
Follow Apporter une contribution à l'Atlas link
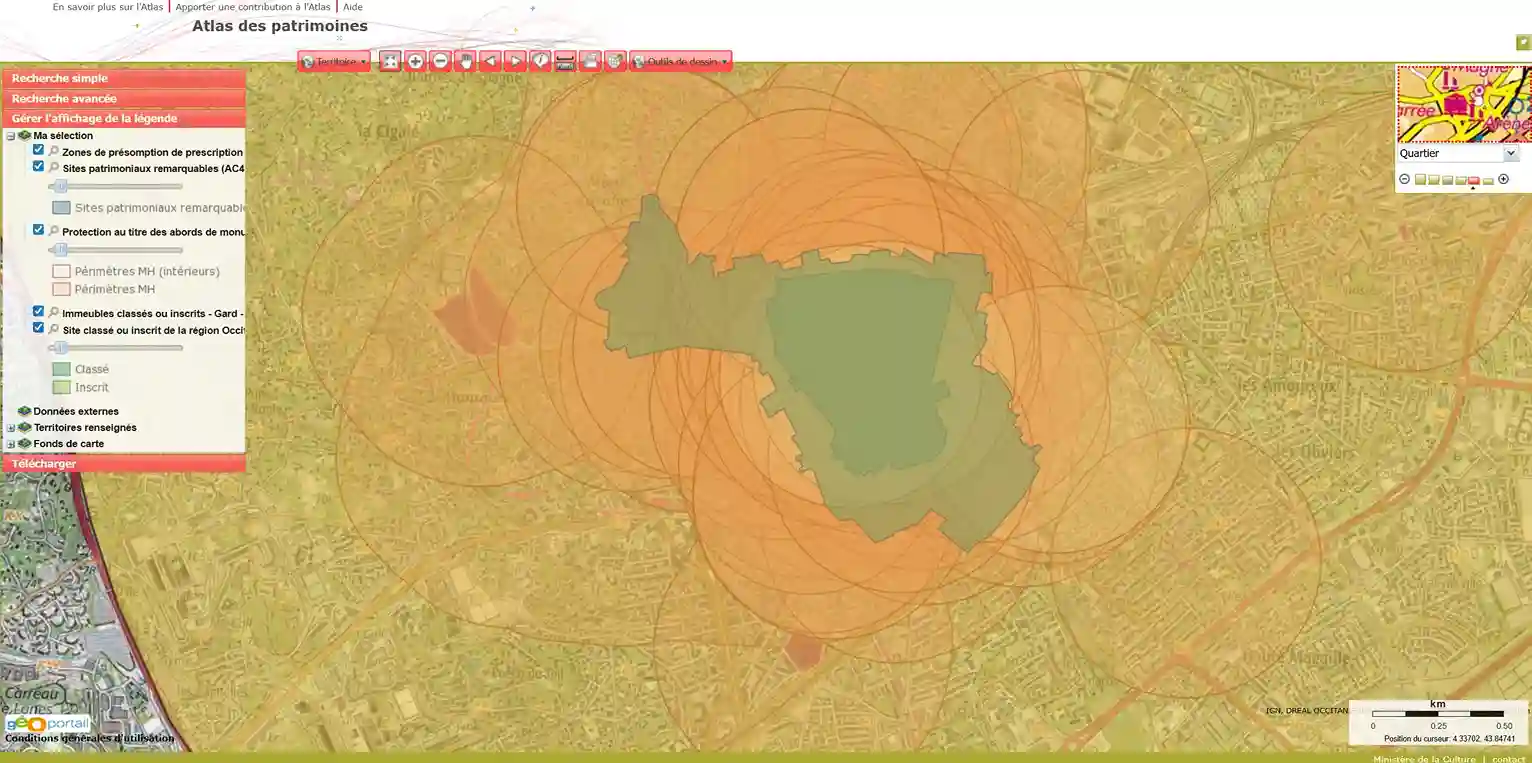pos(253,7)
